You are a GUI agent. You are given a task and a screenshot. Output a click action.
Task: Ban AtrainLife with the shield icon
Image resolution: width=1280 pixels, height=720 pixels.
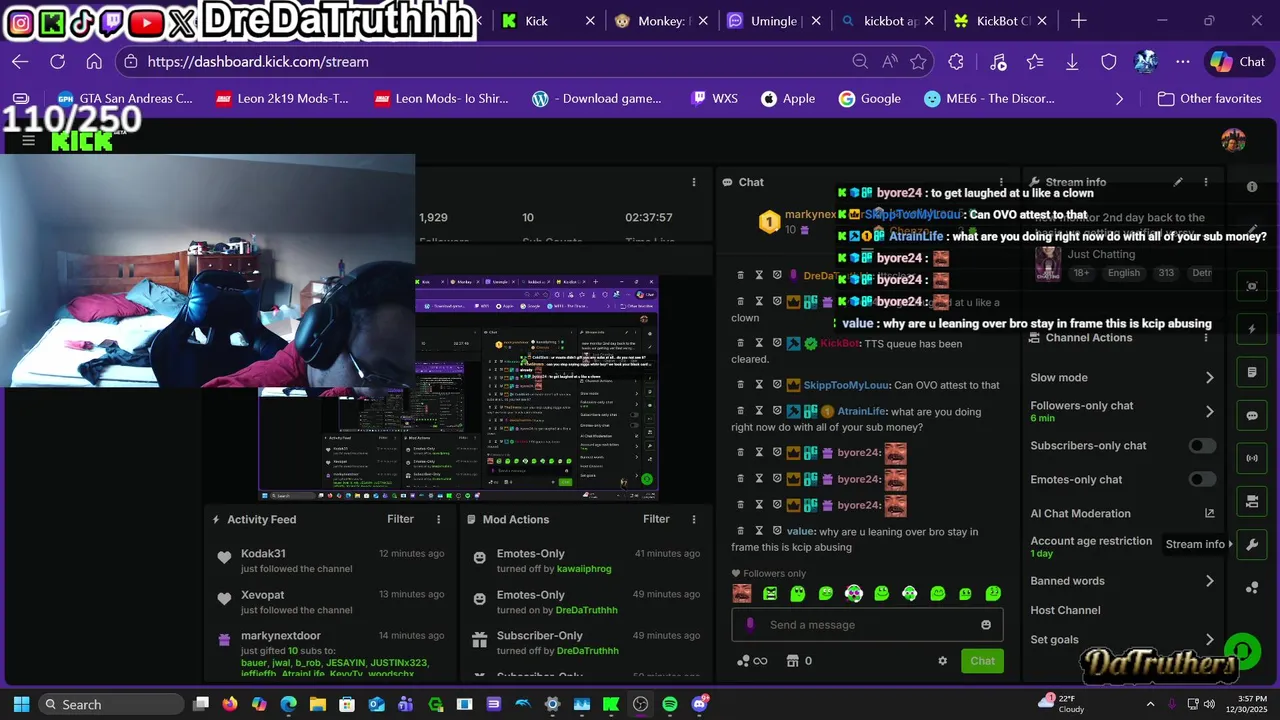click(x=776, y=411)
